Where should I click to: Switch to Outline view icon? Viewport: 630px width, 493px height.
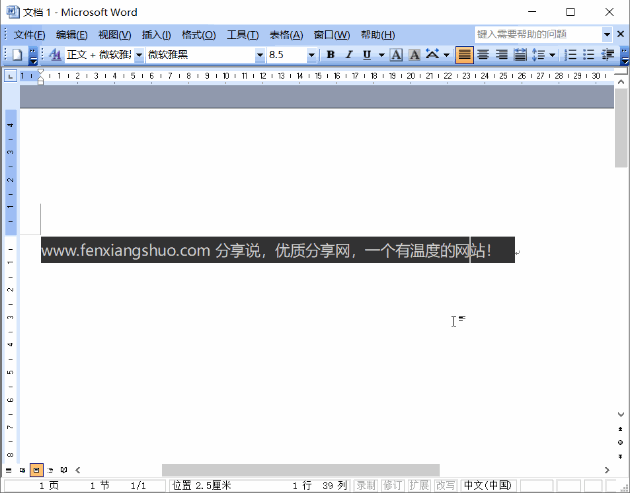[x=50, y=470]
